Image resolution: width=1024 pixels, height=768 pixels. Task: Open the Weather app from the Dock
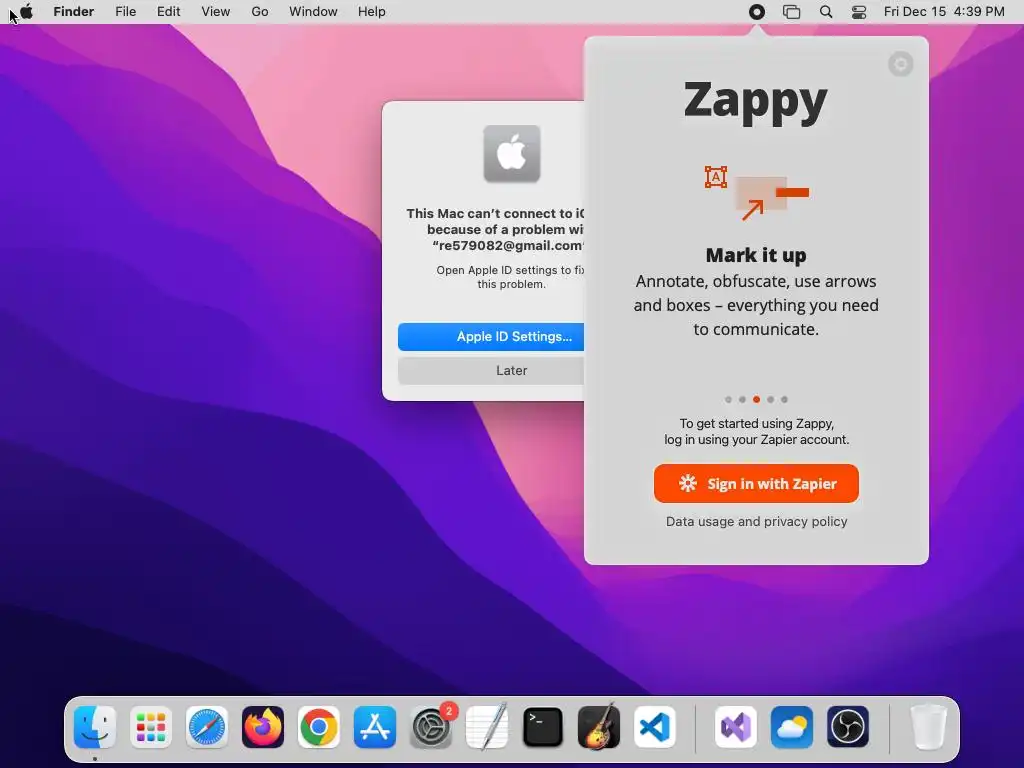point(792,727)
